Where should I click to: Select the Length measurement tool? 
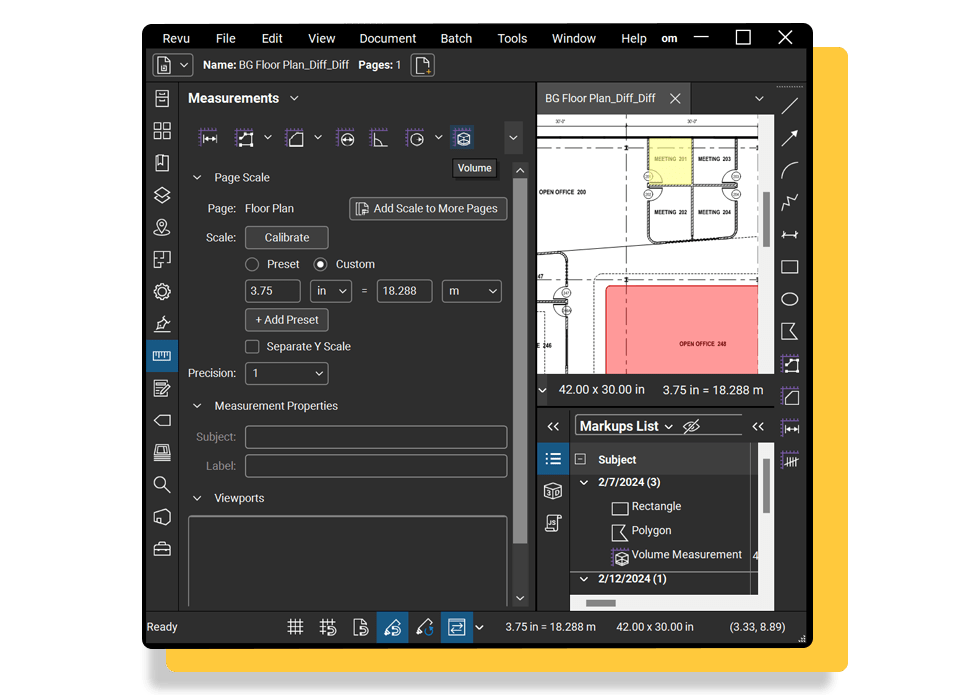[x=207, y=137]
